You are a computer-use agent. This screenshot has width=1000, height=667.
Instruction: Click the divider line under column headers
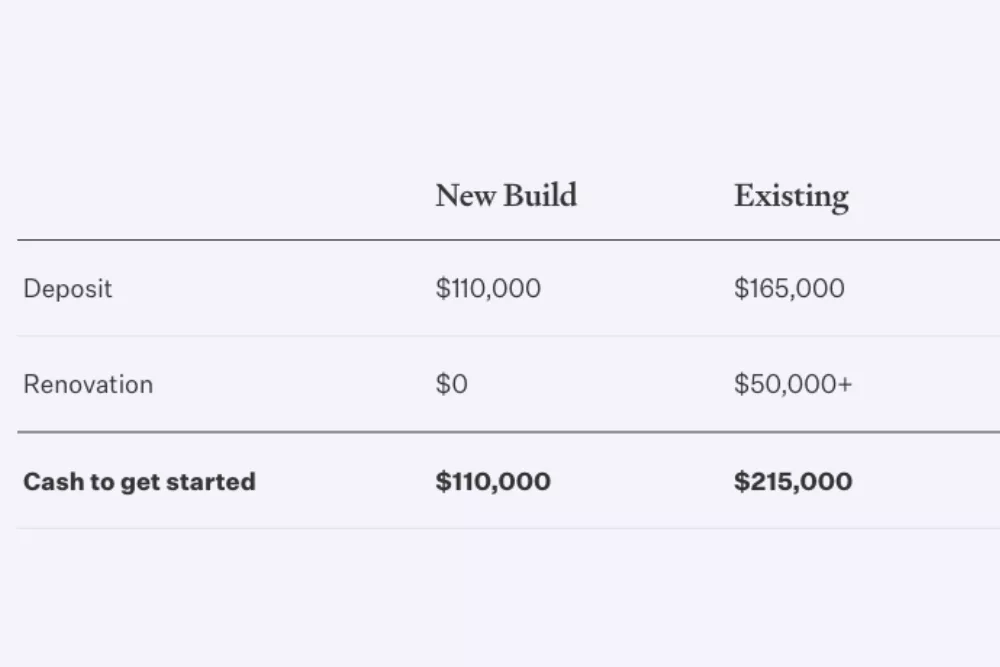[508, 240]
